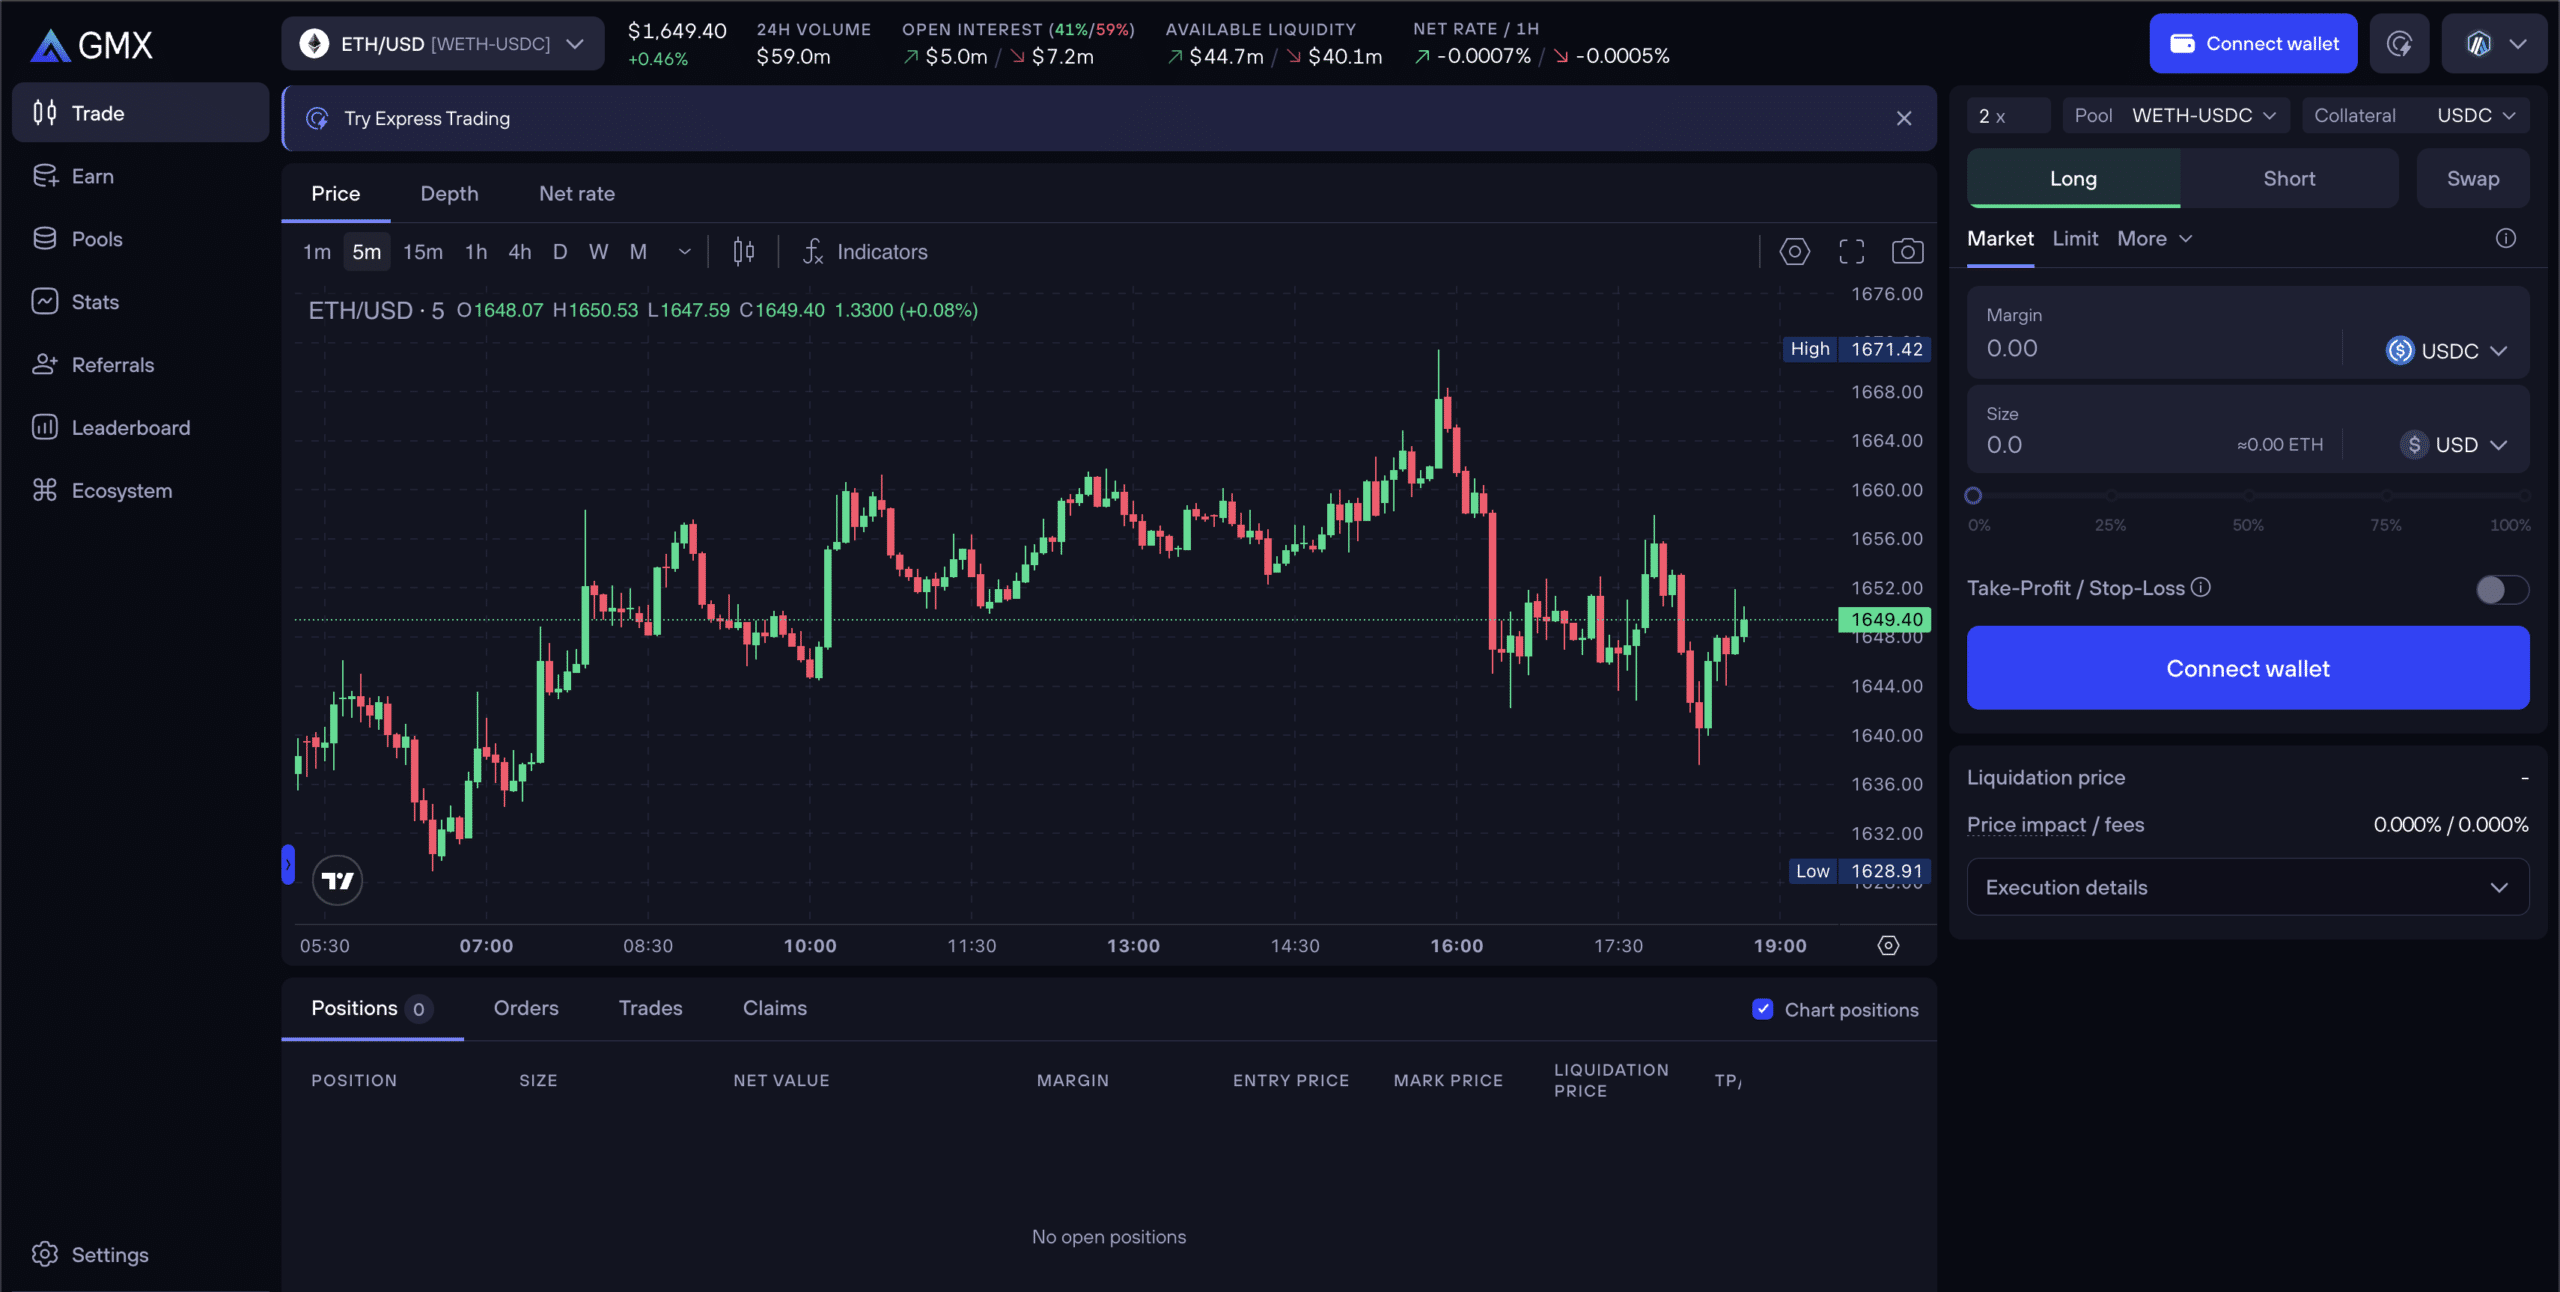Select the Long tab
Screen dimensions: 2560x1292
point(2073,178)
